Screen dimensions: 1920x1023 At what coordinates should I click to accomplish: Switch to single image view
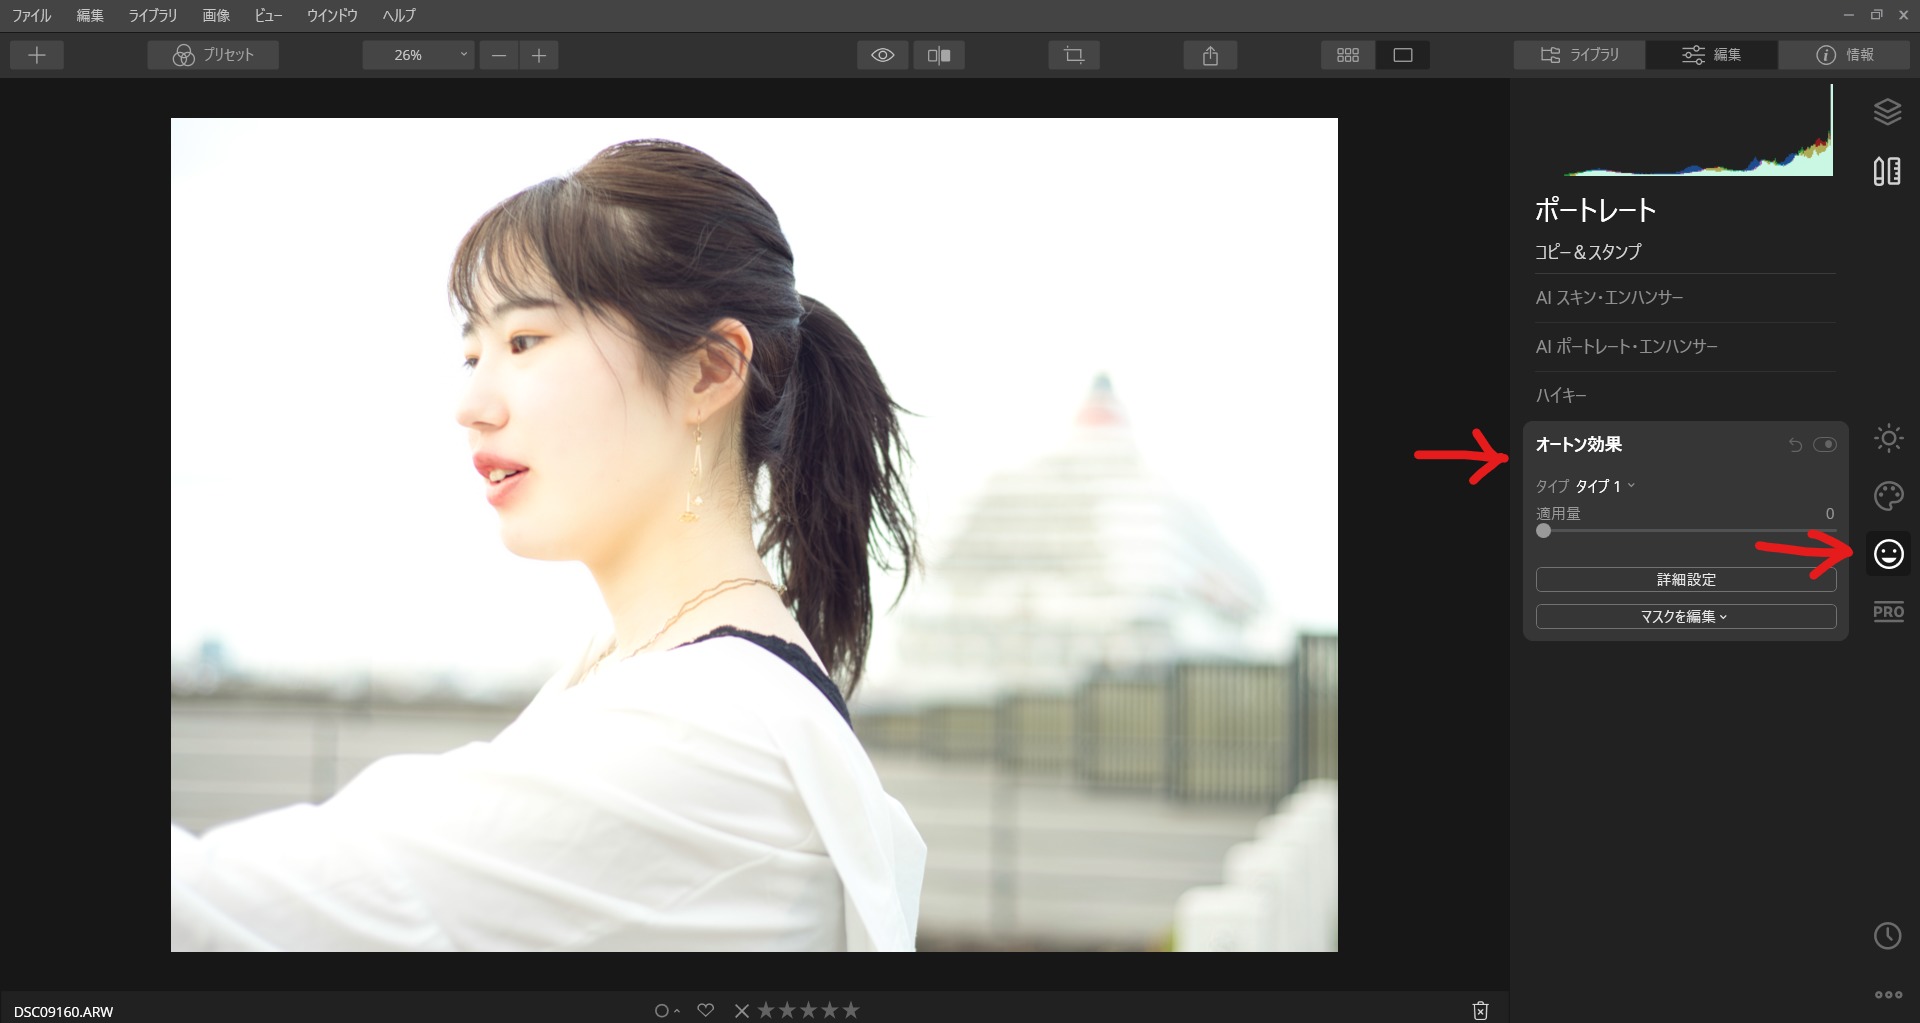click(x=1403, y=55)
